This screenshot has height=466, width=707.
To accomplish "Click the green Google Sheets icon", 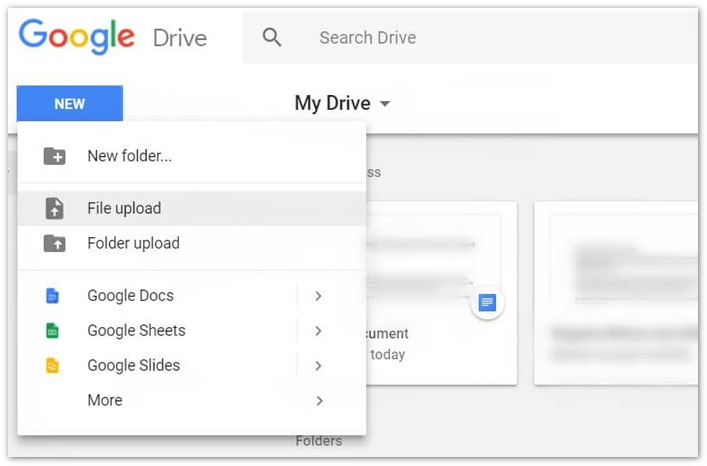I will point(52,330).
